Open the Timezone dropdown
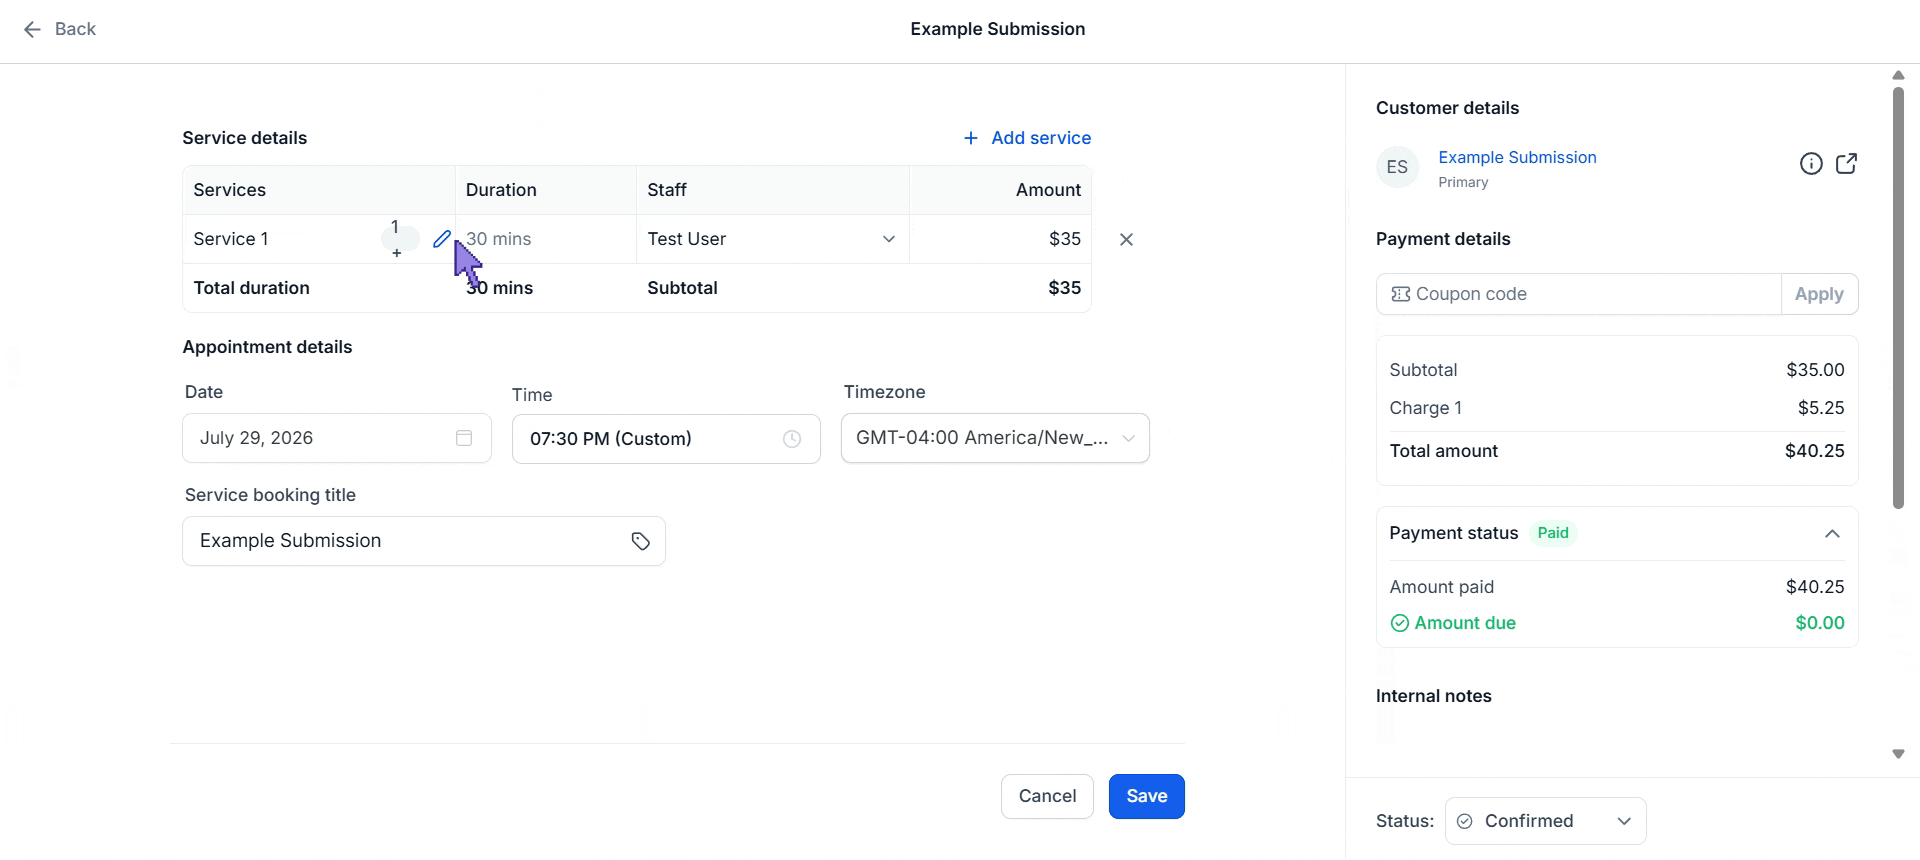This screenshot has width=1920, height=860. coord(995,438)
